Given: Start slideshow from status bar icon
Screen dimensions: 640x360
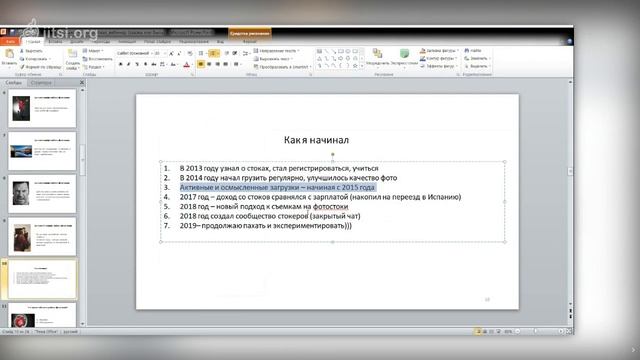Looking at the screenshot, I should (498, 331).
